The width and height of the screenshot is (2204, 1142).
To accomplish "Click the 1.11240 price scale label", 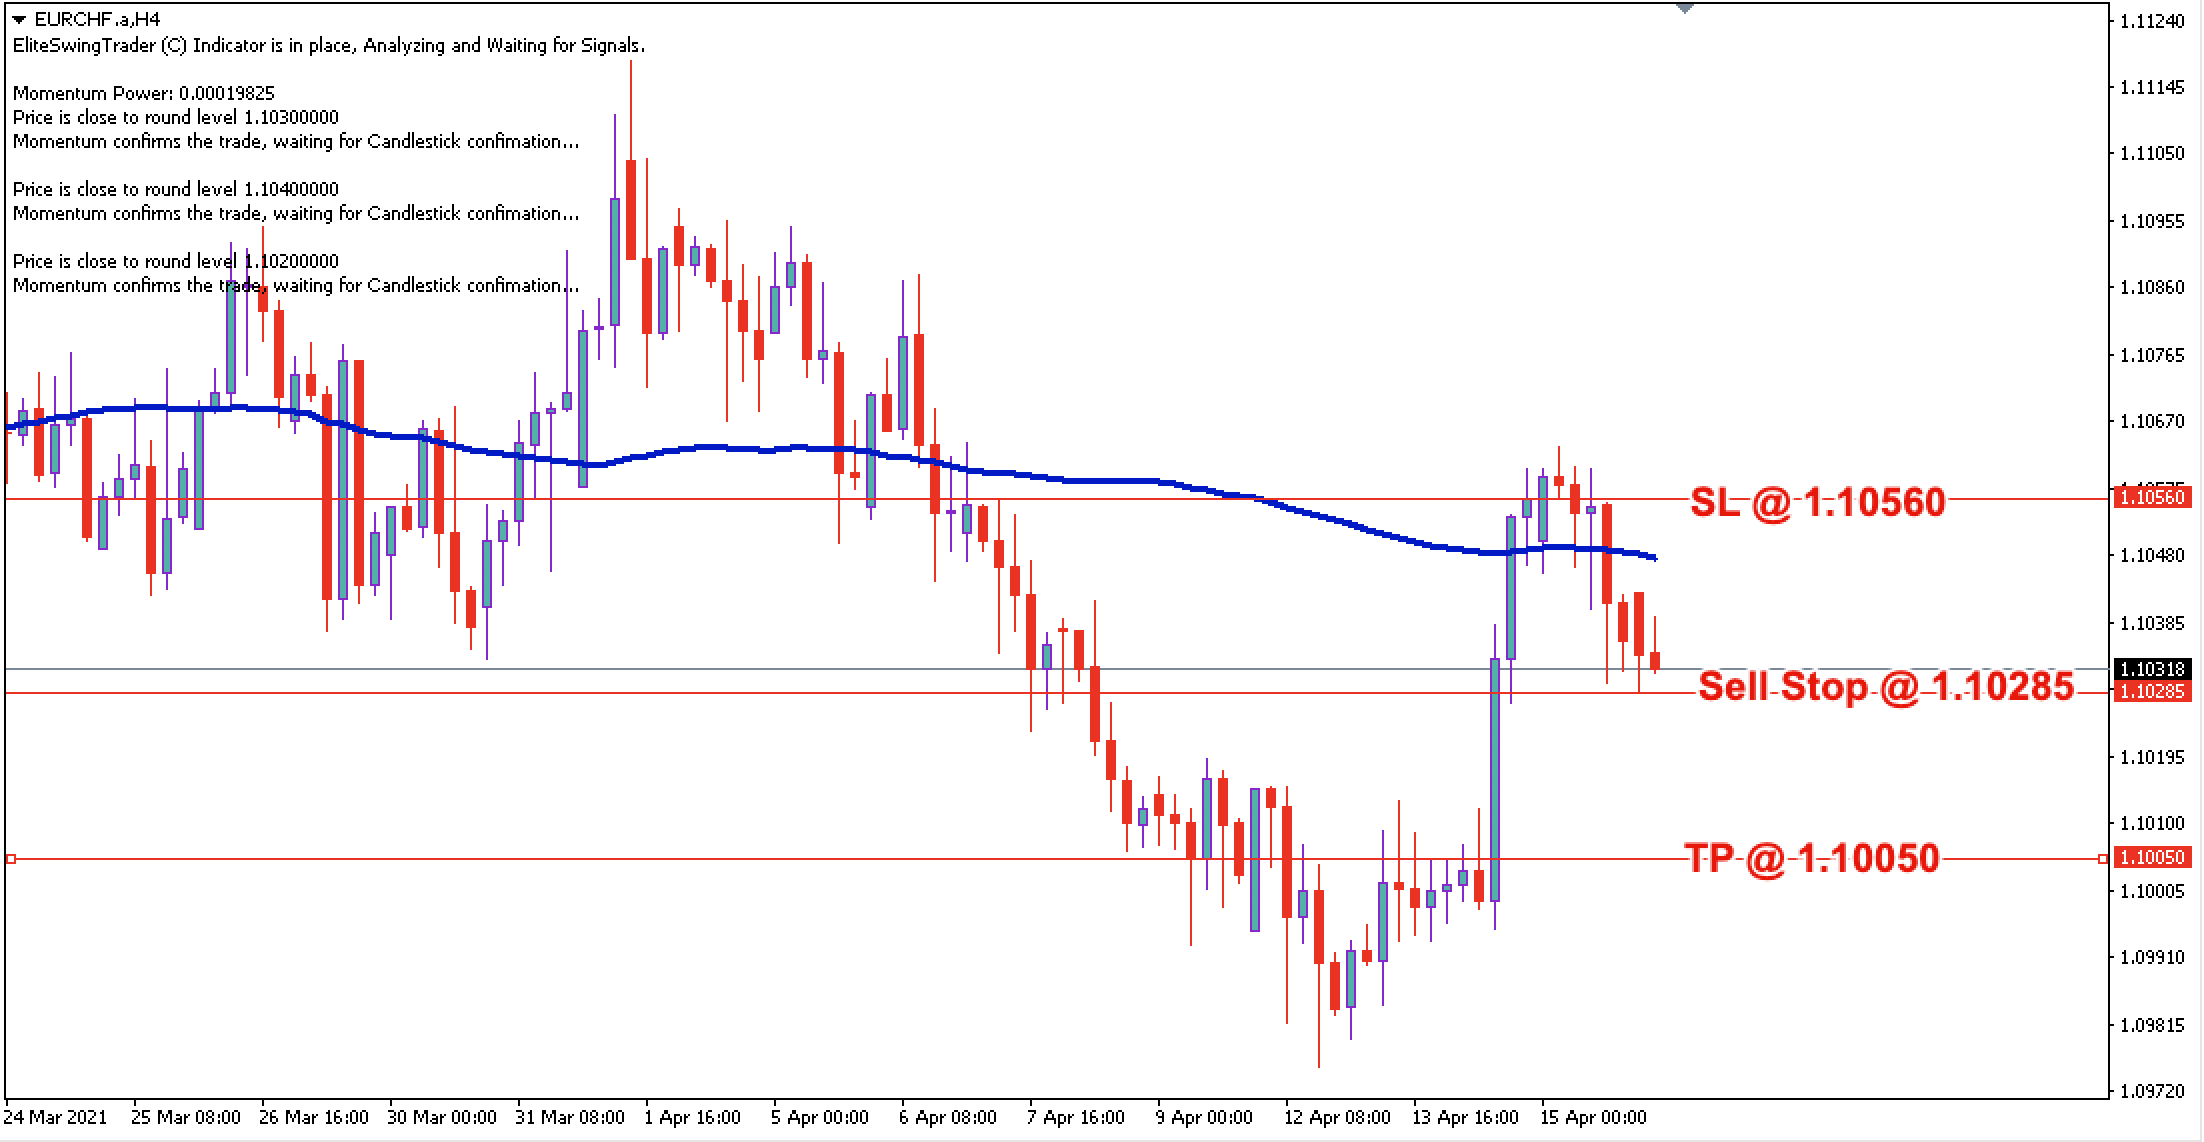I will click(2152, 22).
